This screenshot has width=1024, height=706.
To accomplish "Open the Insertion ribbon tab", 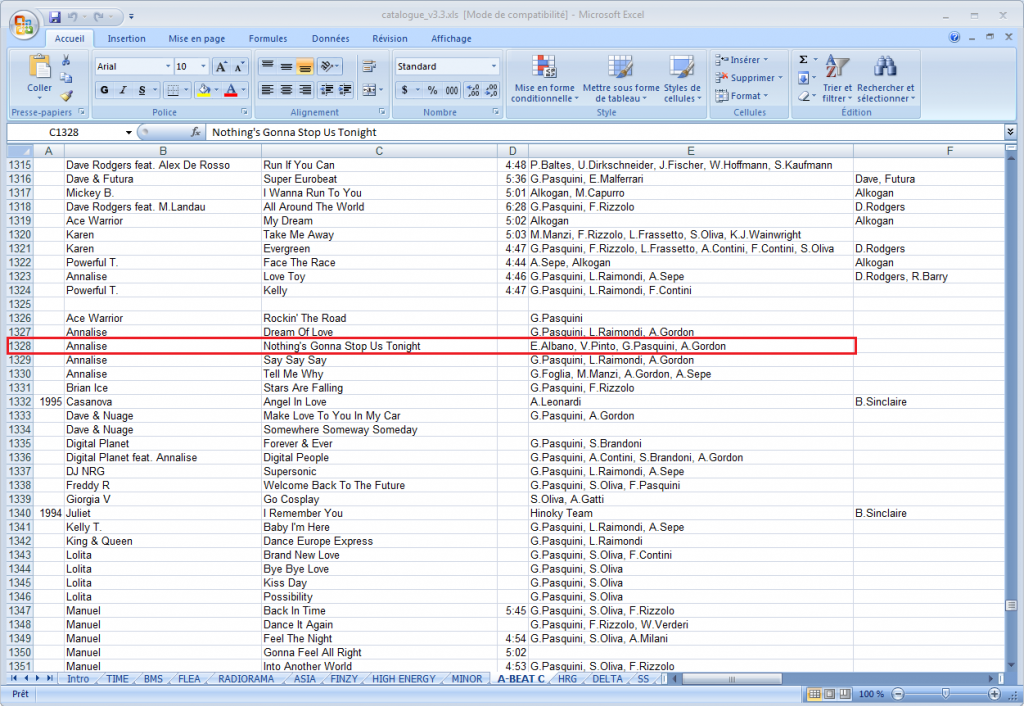I will point(127,39).
